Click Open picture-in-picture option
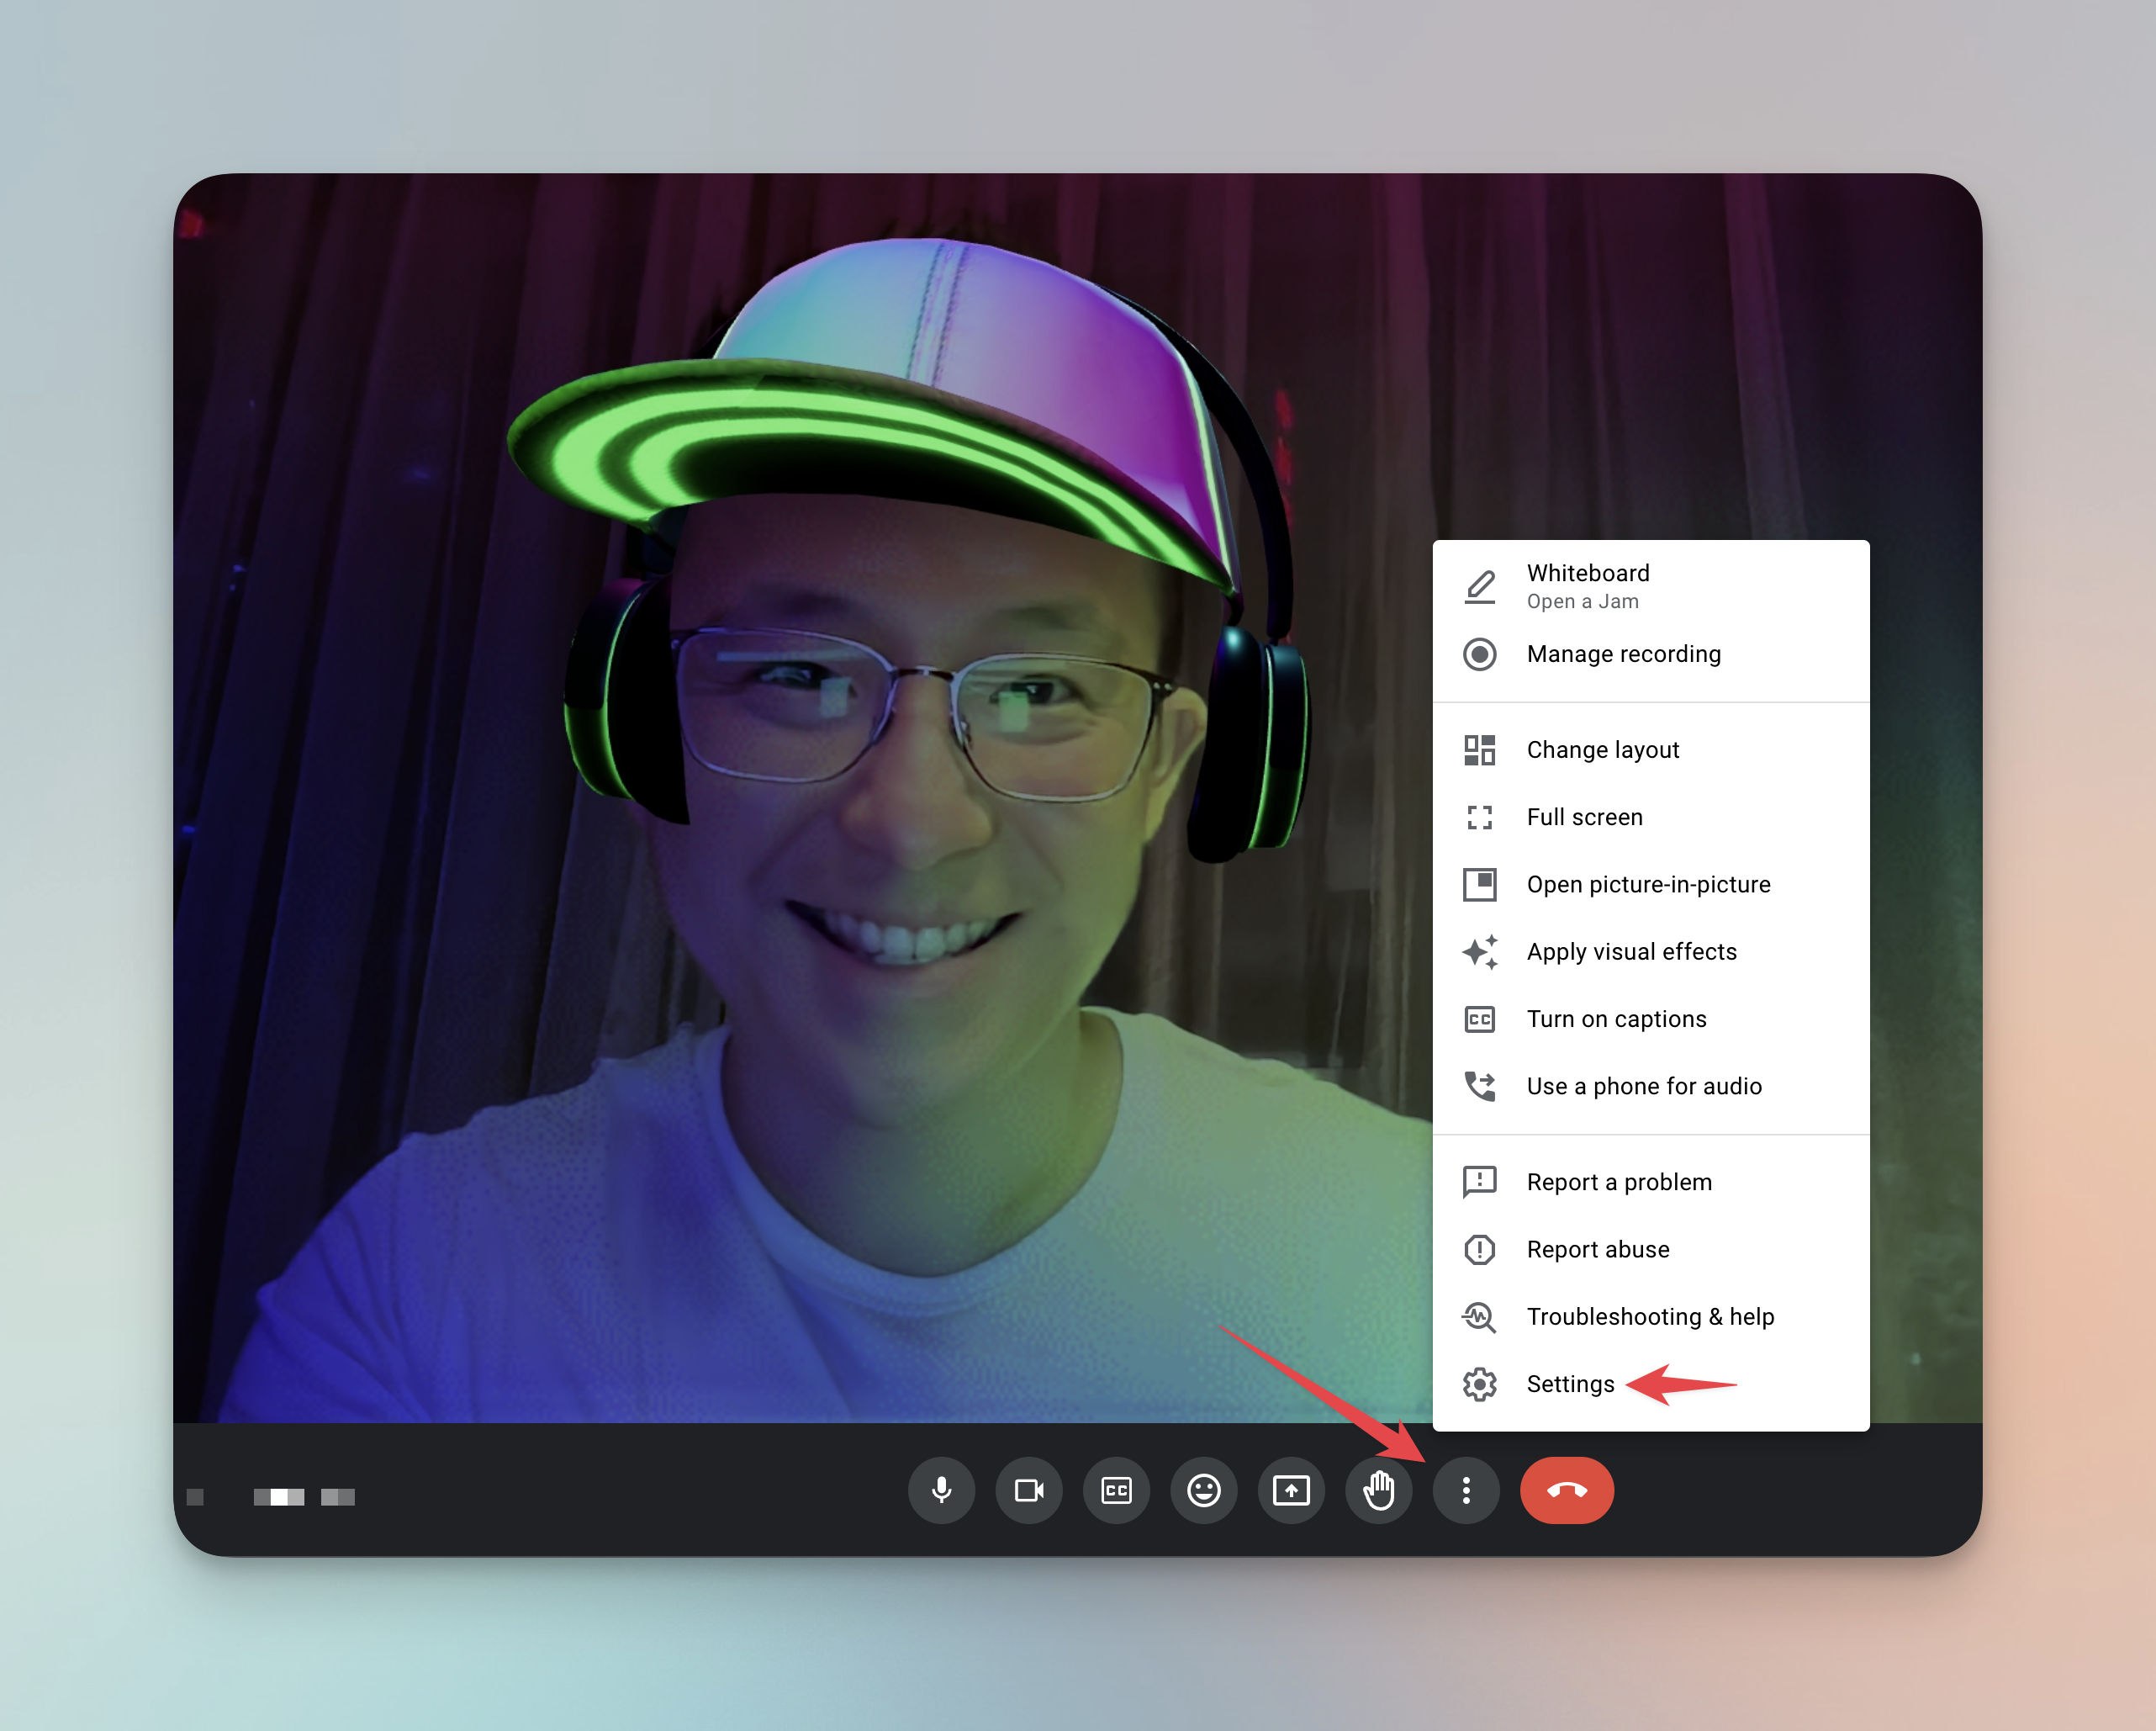The image size is (2156, 1731). point(1651,884)
